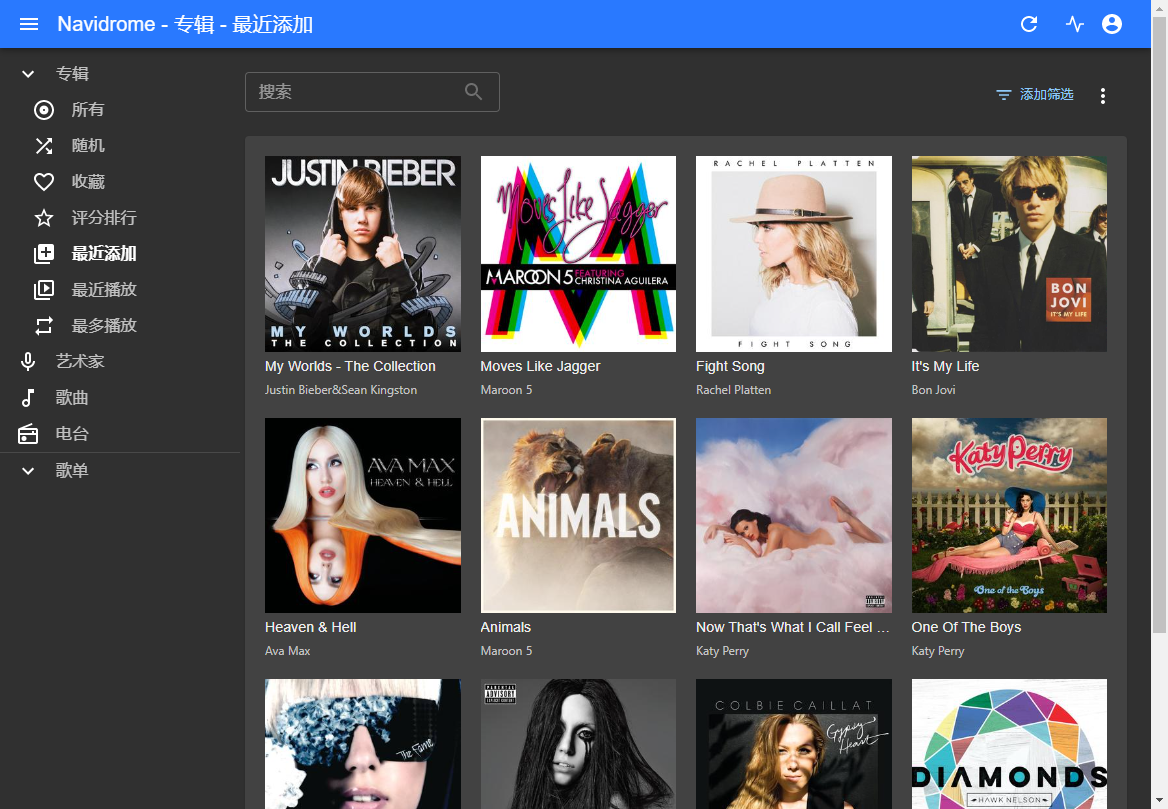Open the Heaven & Hell album cover
1168x809 pixels.
click(x=363, y=515)
